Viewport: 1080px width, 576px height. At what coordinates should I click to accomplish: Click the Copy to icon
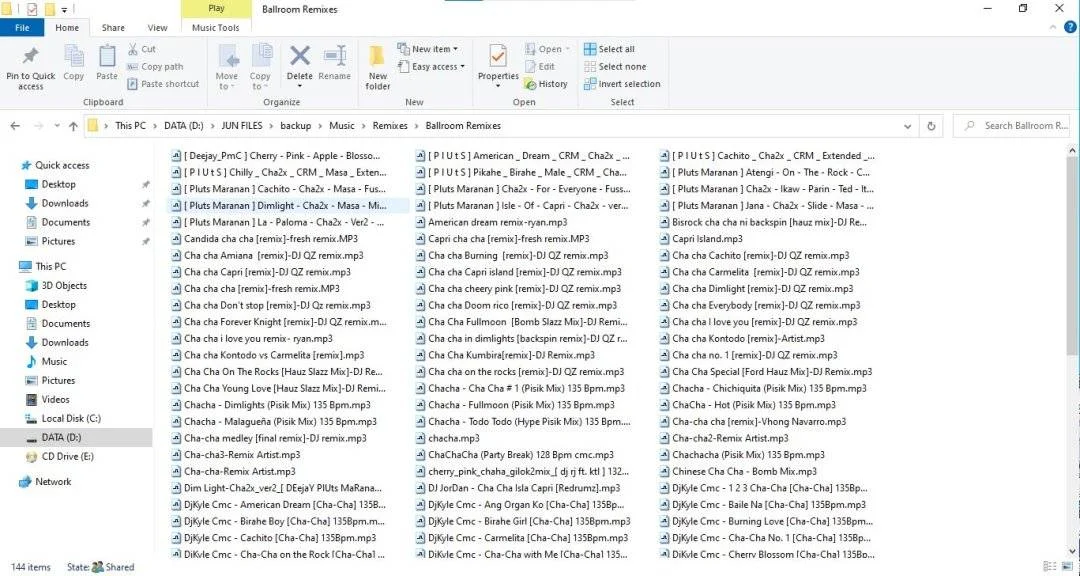click(261, 56)
